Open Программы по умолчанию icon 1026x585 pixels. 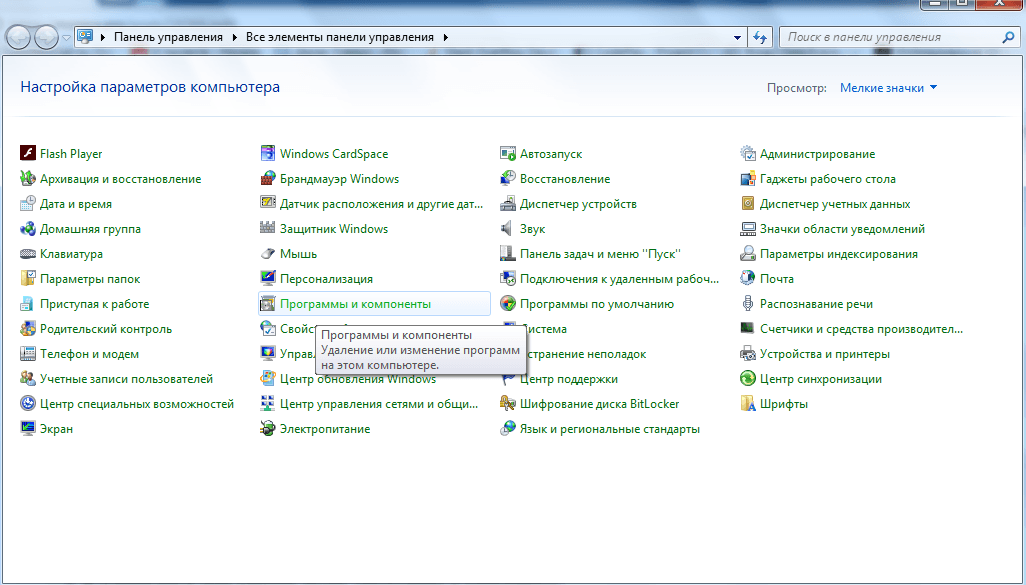point(508,304)
